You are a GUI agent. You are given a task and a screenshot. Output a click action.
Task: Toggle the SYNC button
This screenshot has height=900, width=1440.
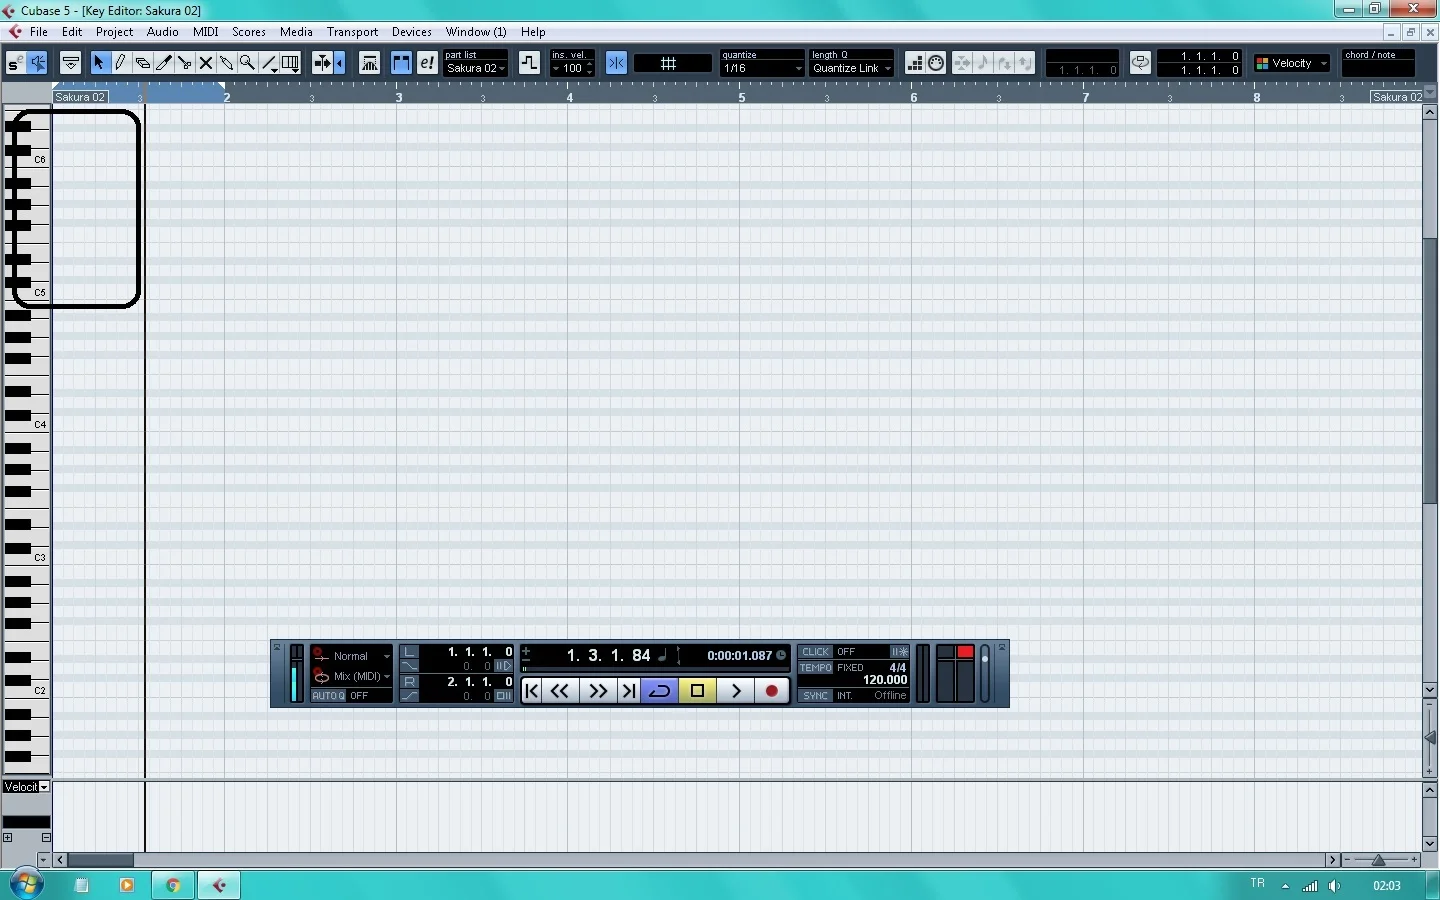pyautogui.click(x=815, y=695)
